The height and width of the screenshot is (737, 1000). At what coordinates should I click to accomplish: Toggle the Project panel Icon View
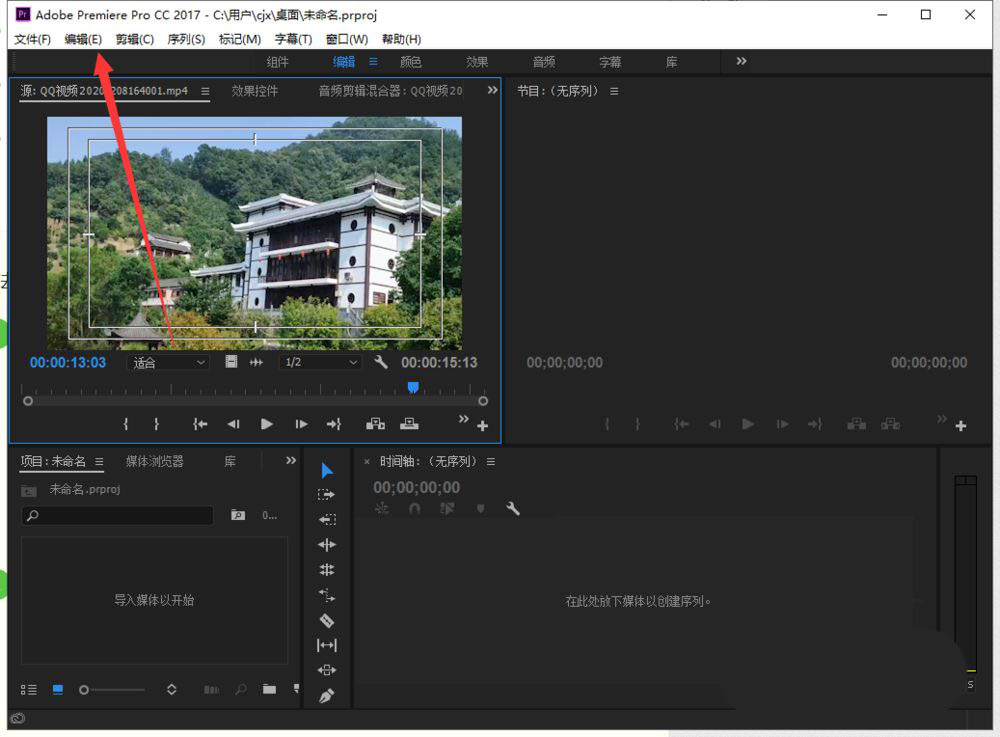(57, 689)
